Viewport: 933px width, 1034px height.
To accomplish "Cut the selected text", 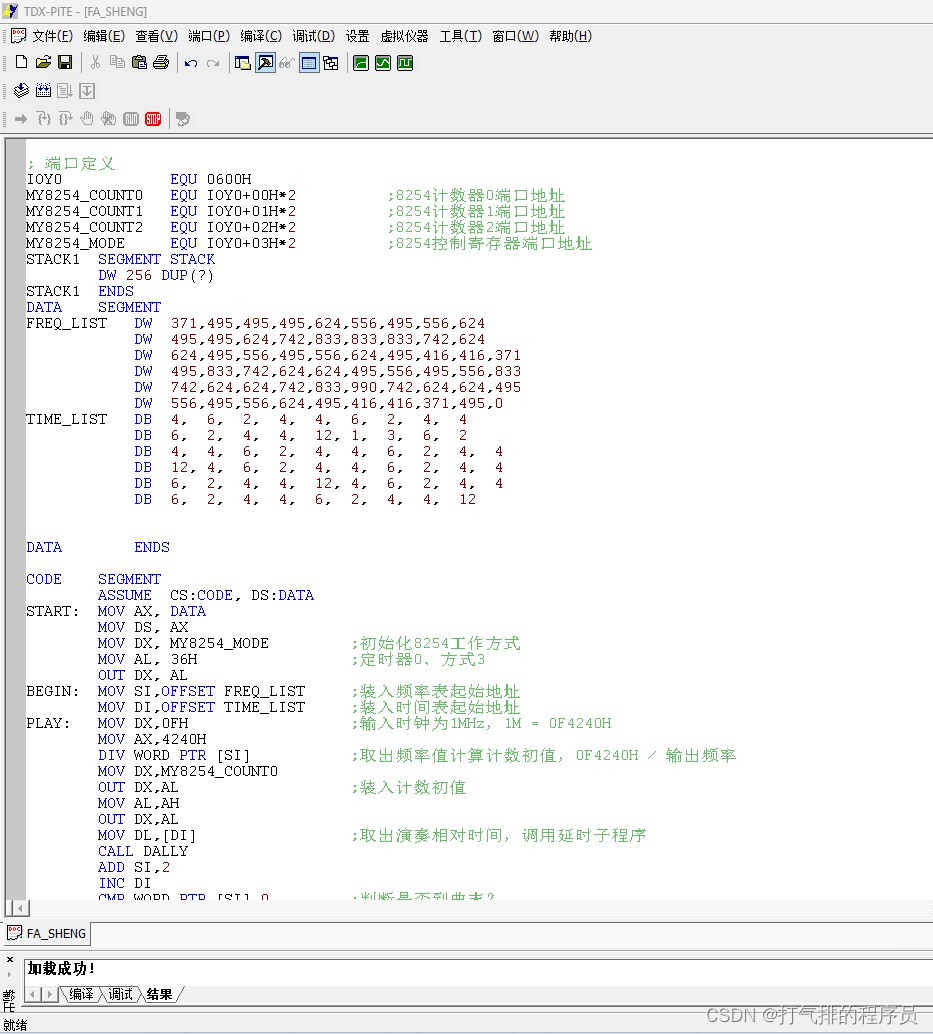I will (94, 62).
